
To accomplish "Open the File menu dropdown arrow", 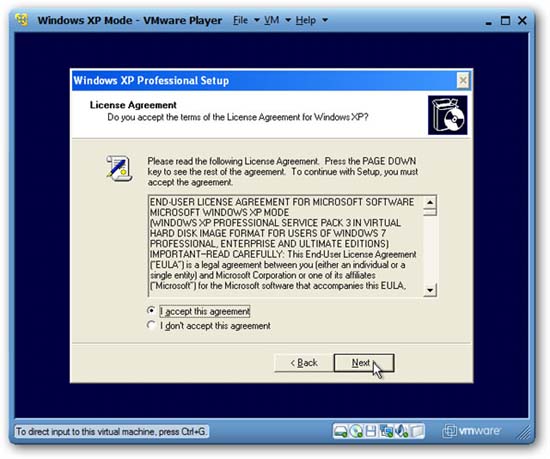I will (256, 21).
